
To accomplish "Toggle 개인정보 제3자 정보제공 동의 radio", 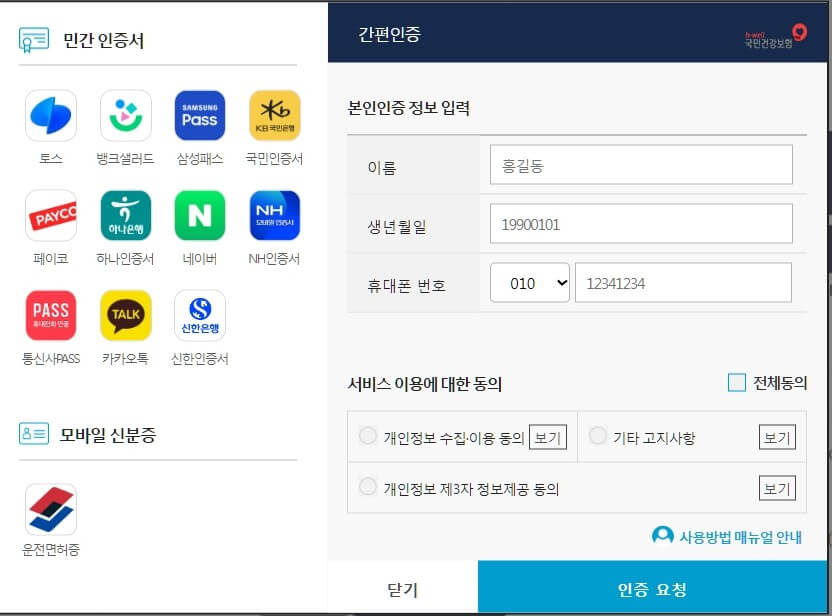I will pyautogui.click(x=368, y=487).
